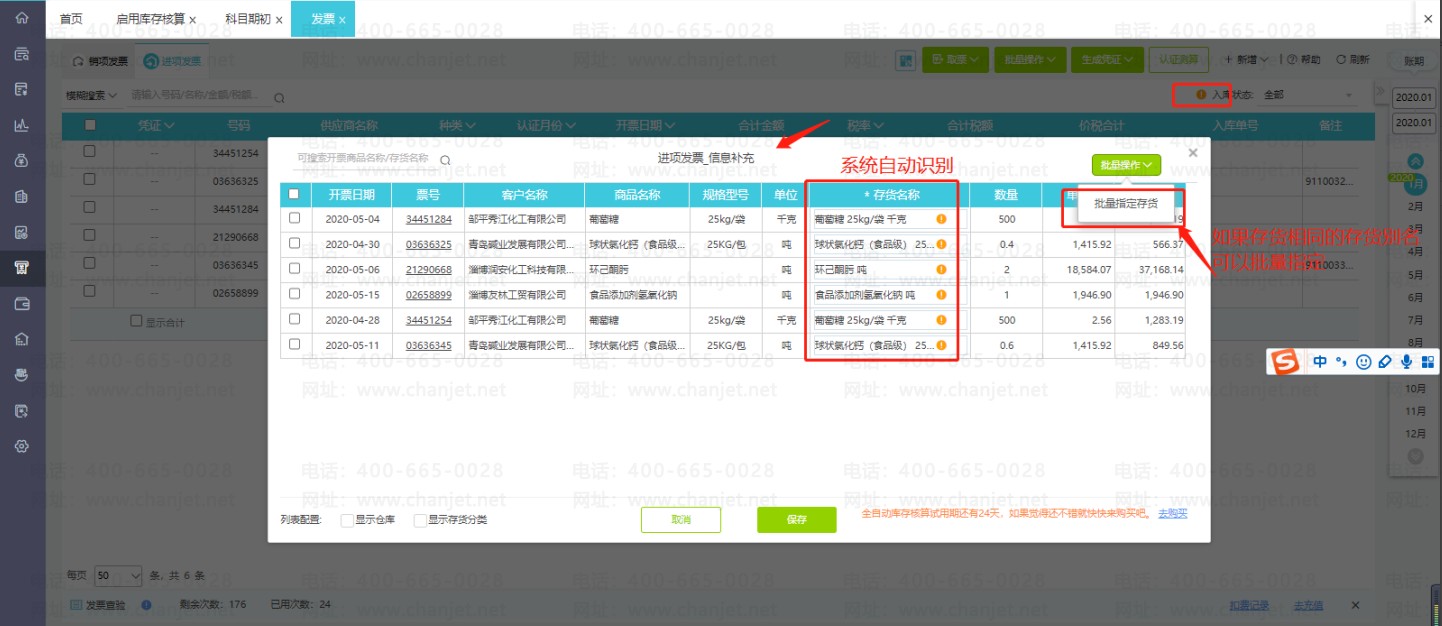Image resolution: width=1442 pixels, height=626 pixels.
Task: Click the 取消 button
Action: pos(681,520)
